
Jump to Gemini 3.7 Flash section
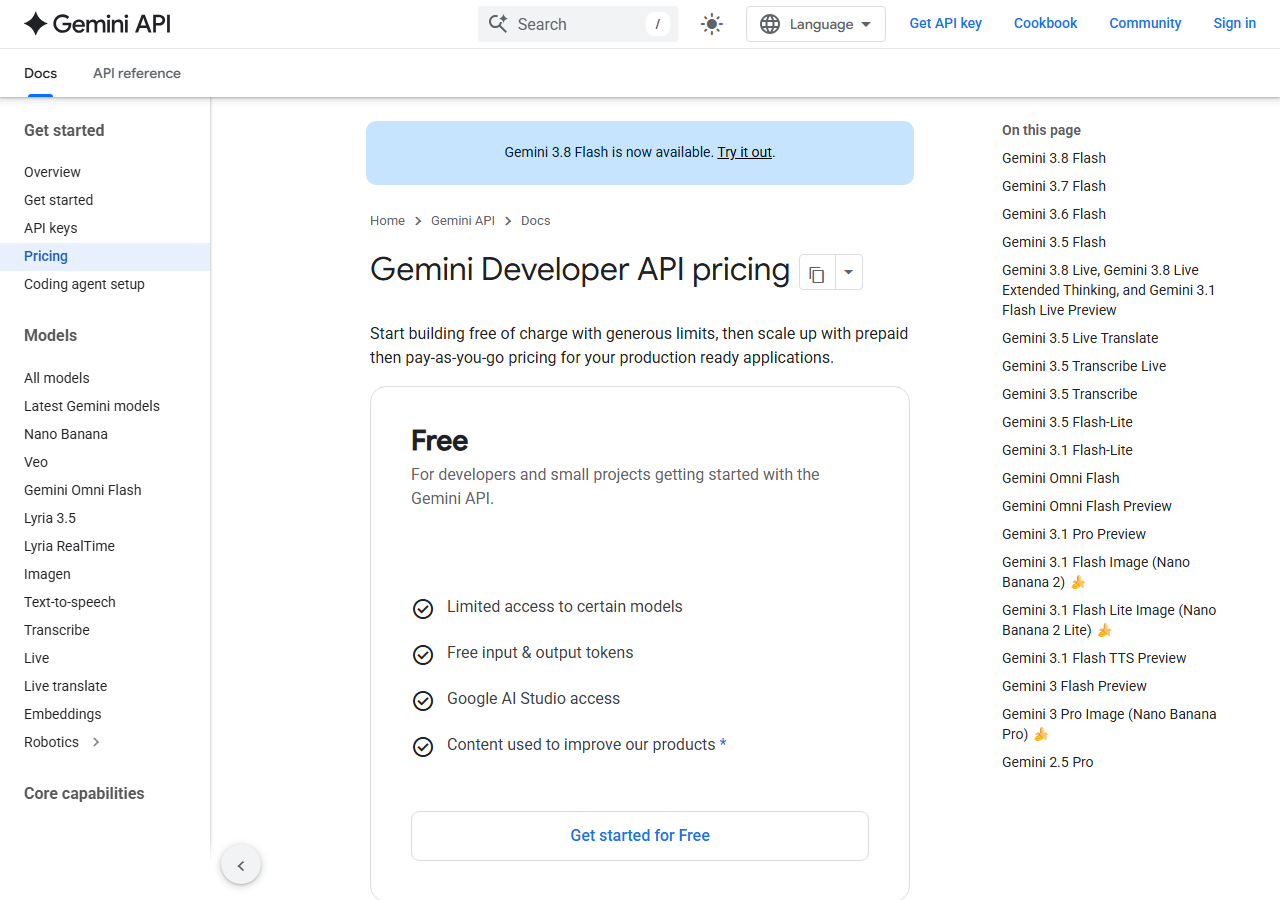click(x=1054, y=186)
